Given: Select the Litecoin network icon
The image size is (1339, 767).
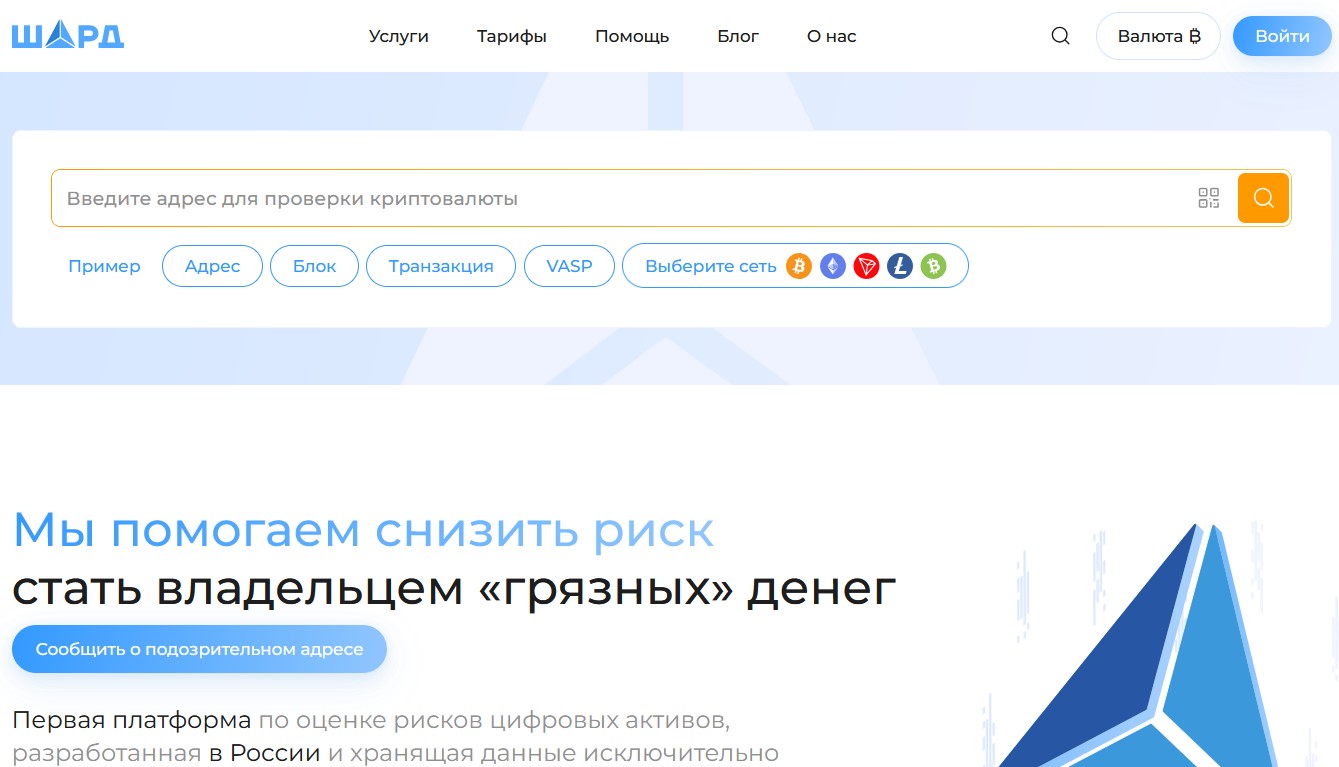Looking at the screenshot, I should coord(899,265).
